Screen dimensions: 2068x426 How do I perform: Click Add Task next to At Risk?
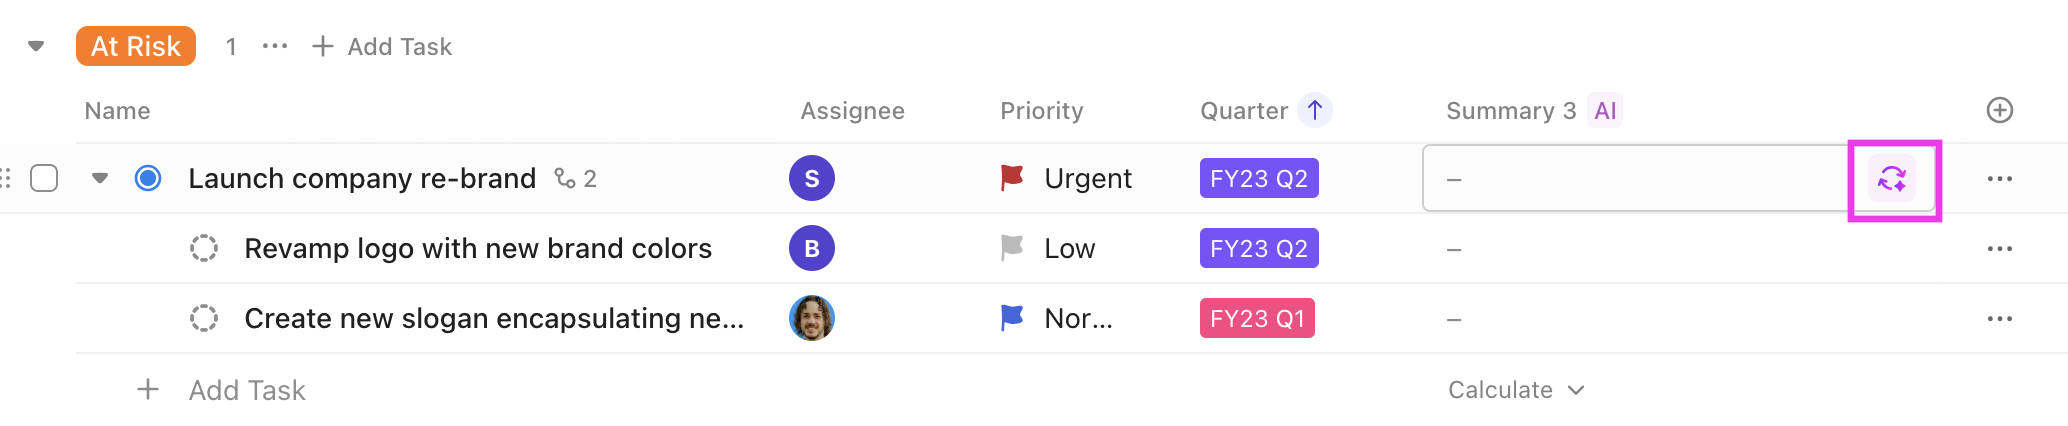[382, 46]
